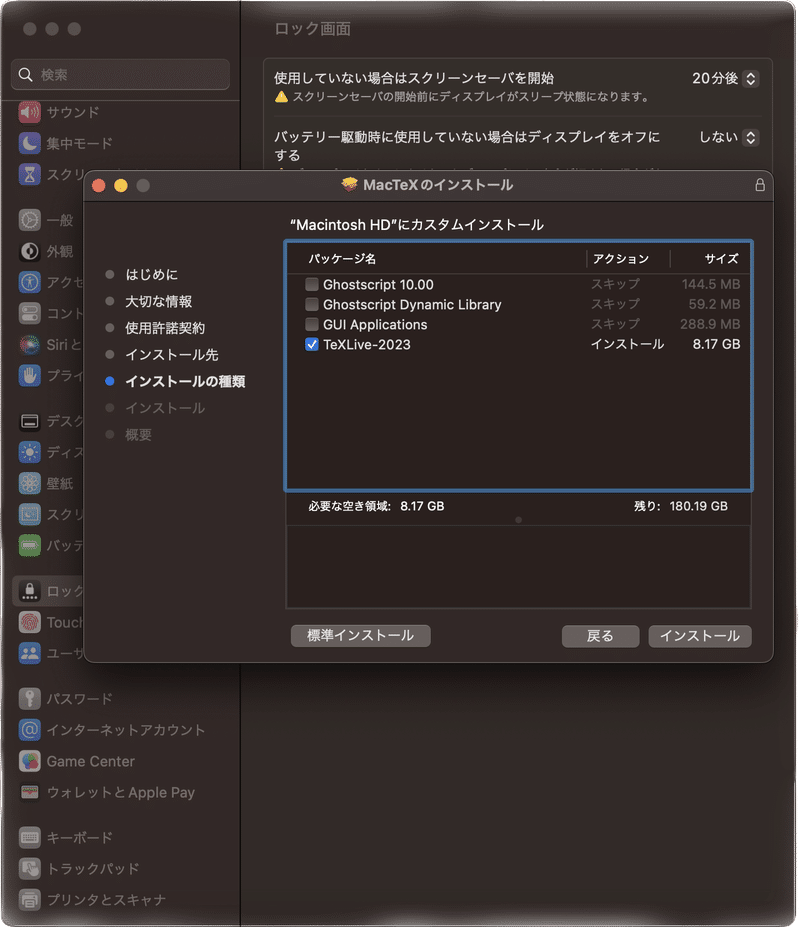The width and height of the screenshot is (800, 927).
Task: Go to 大切な情報 step in installer
Action: pos(158,302)
